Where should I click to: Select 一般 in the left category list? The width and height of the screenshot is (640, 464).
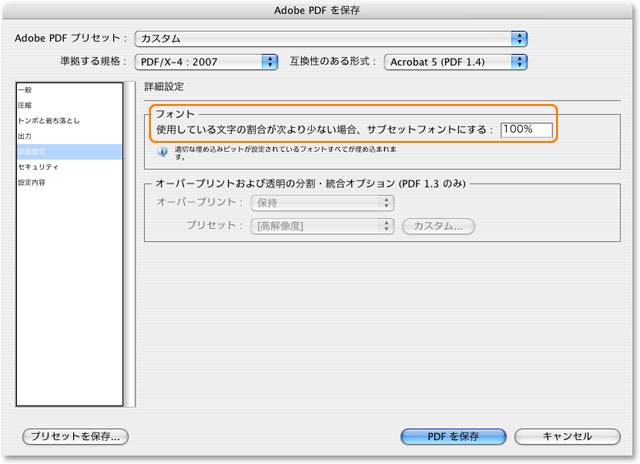pos(24,90)
